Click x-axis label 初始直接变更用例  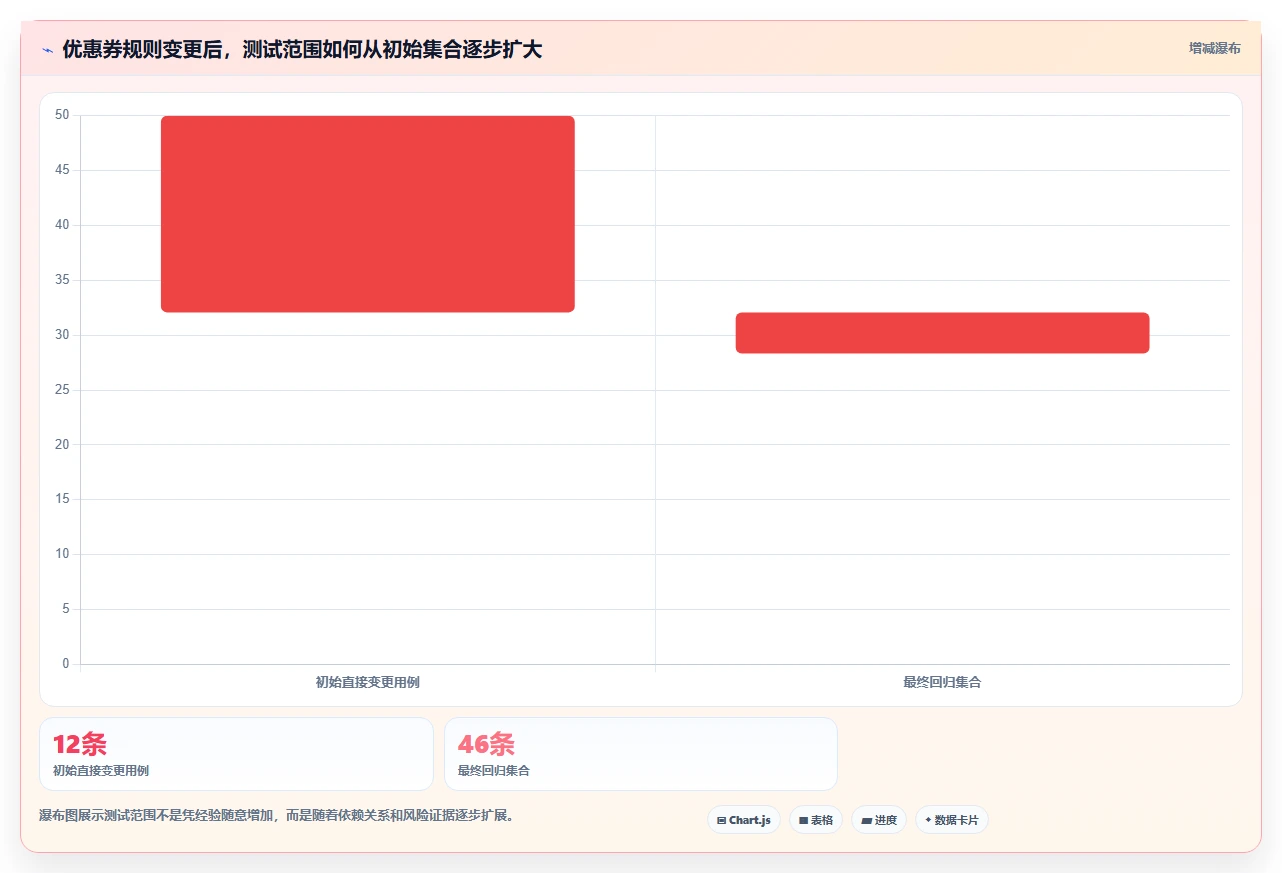click(x=367, y=682)
